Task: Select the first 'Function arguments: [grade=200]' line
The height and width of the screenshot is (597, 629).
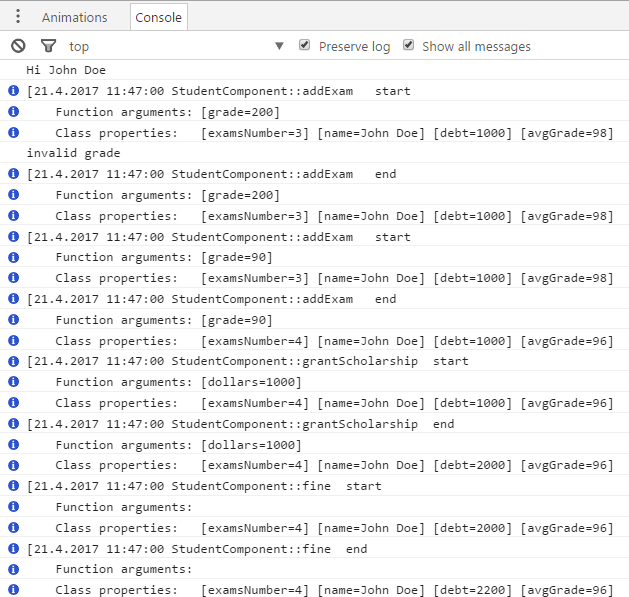Action: tap(167, 112)
